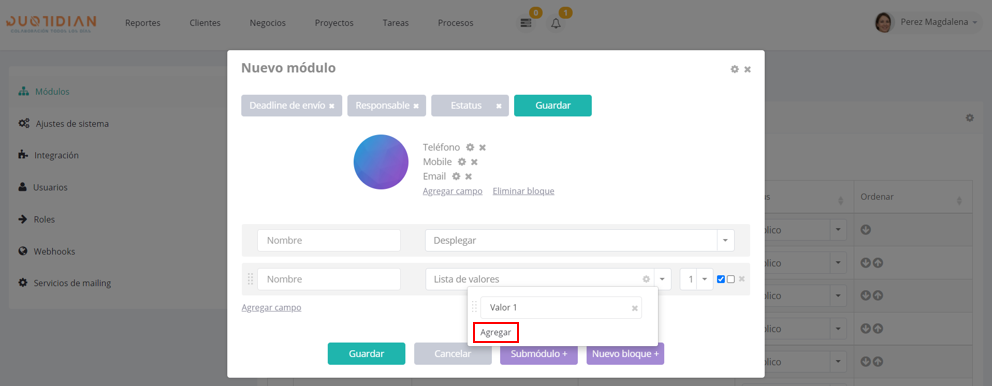The image size is (992, 387).
Task: Open the Lista de valores dropdown arrow
Action: 662,279
